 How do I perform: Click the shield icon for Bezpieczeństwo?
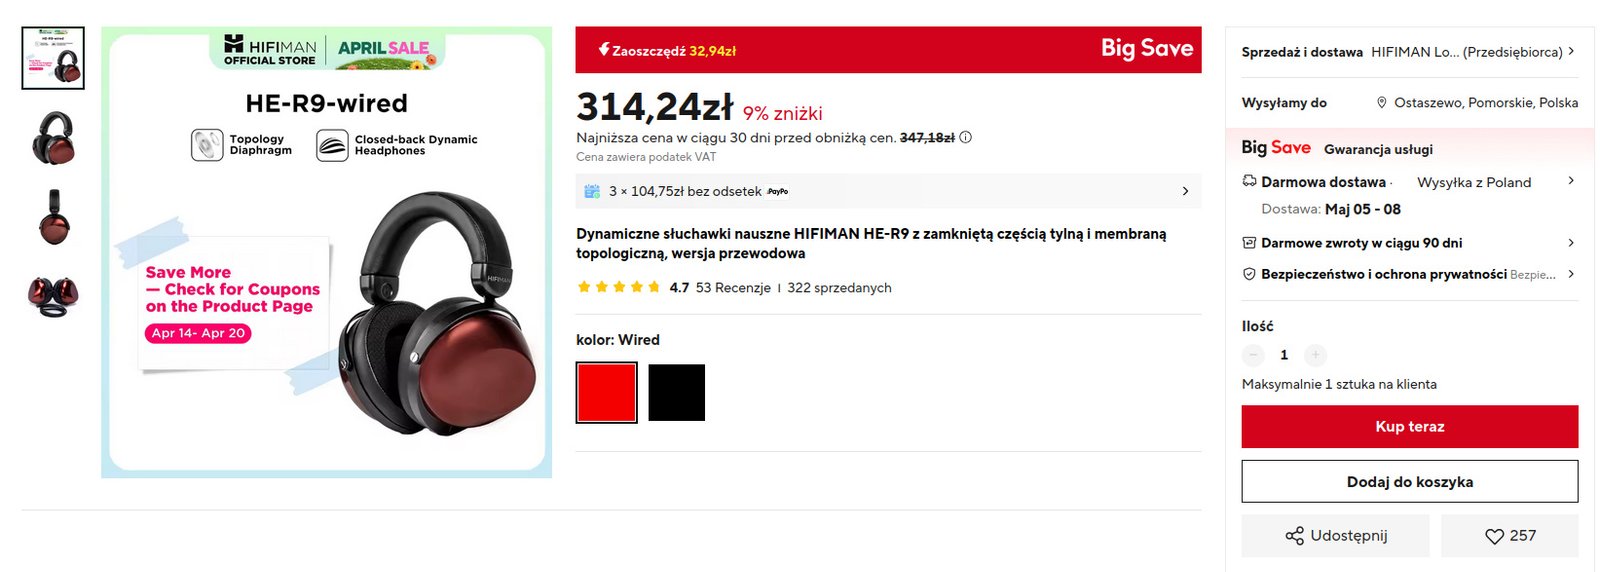1249,274
